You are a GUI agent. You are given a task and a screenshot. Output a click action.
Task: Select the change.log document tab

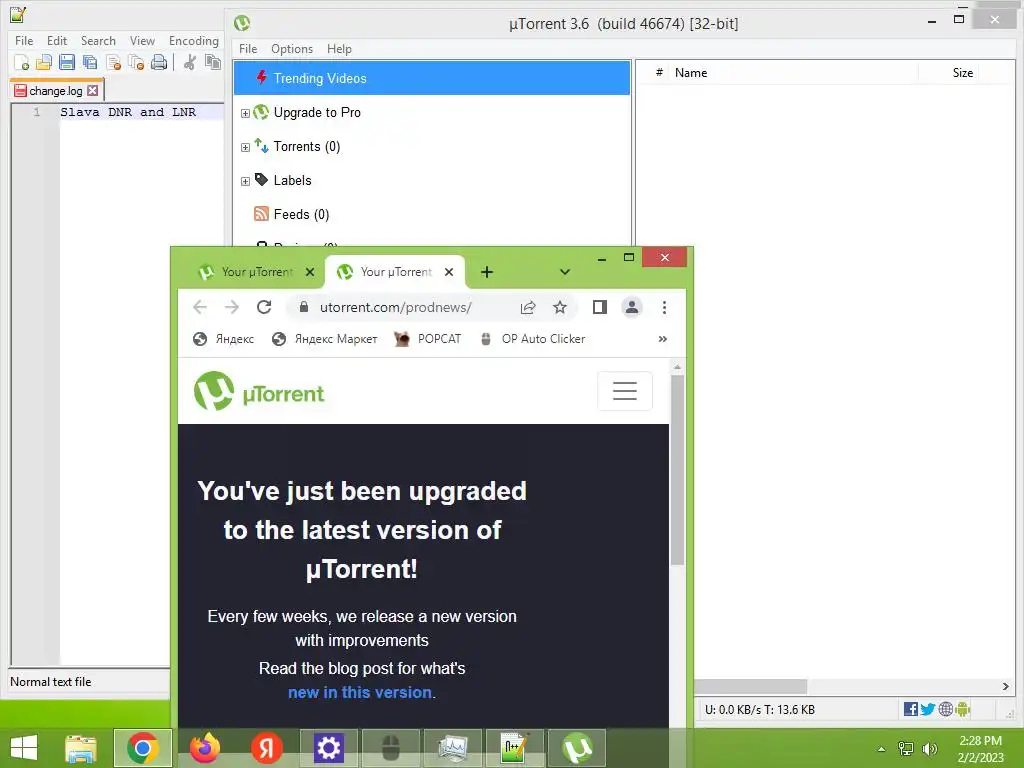click(x=56, y=91)
